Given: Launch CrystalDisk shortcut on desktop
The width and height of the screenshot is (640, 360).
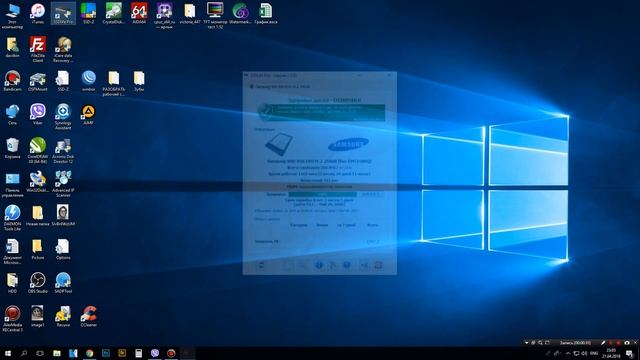Looking at the screenshot, I should coord(114,13).
